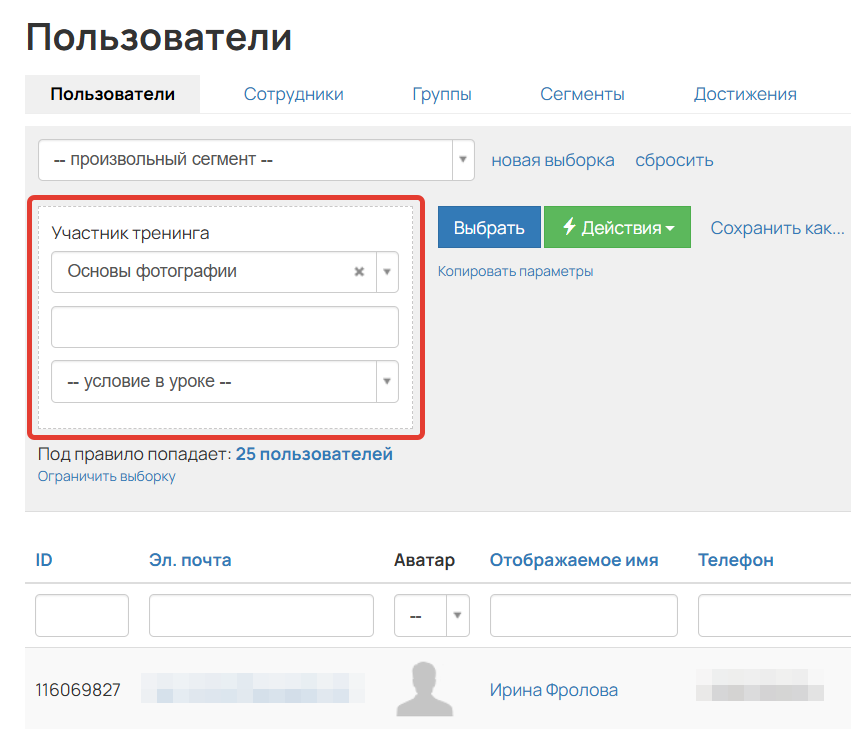
Task: Open the '-- условие в уроке --' dropdown
Action: point(387,381)
